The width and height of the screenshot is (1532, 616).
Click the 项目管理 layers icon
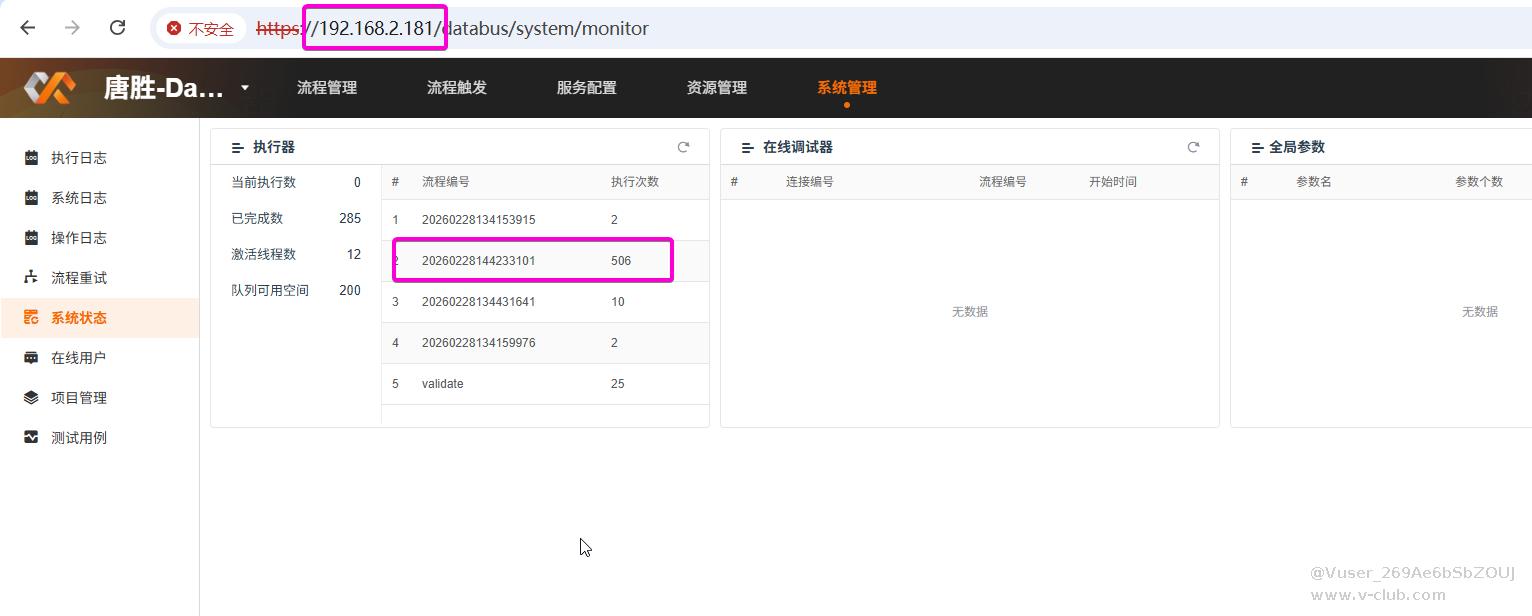(x=31, y=398)
